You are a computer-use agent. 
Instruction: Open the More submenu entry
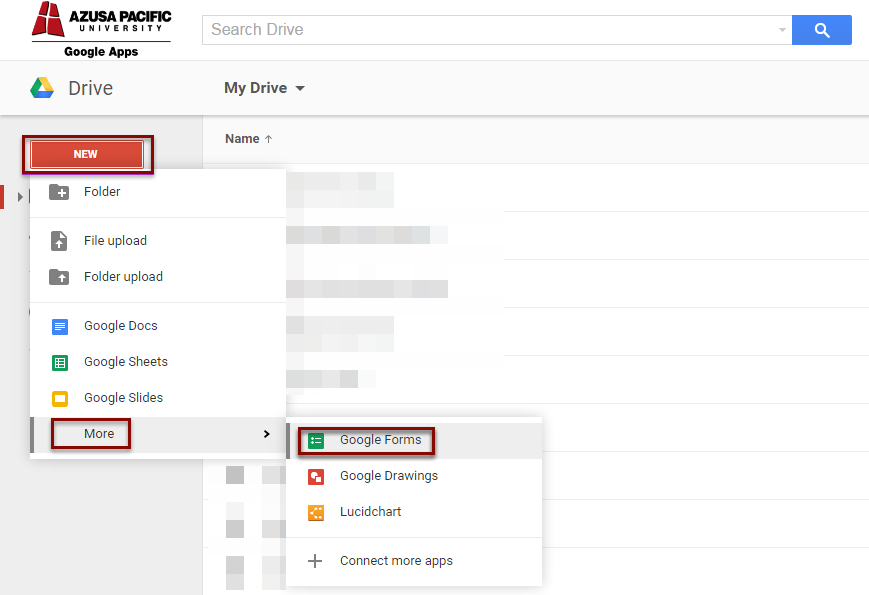(x=158, y=434)
